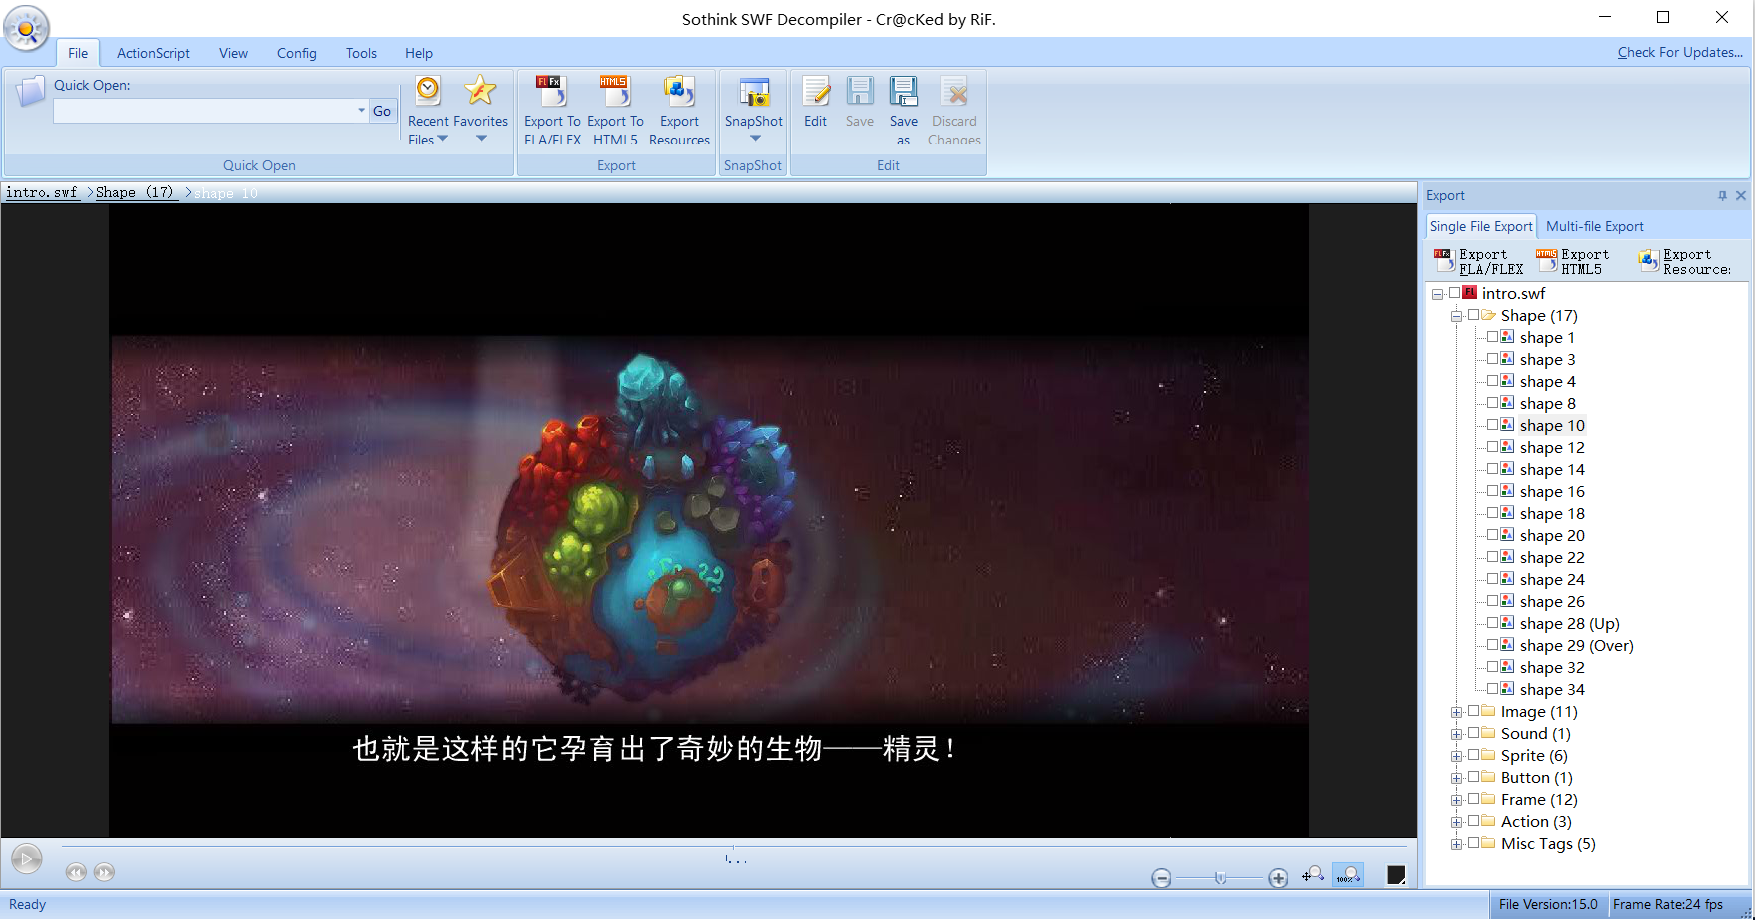
Task: Step to previous frame
Action: pyautogui.click(x=76, y=872)
